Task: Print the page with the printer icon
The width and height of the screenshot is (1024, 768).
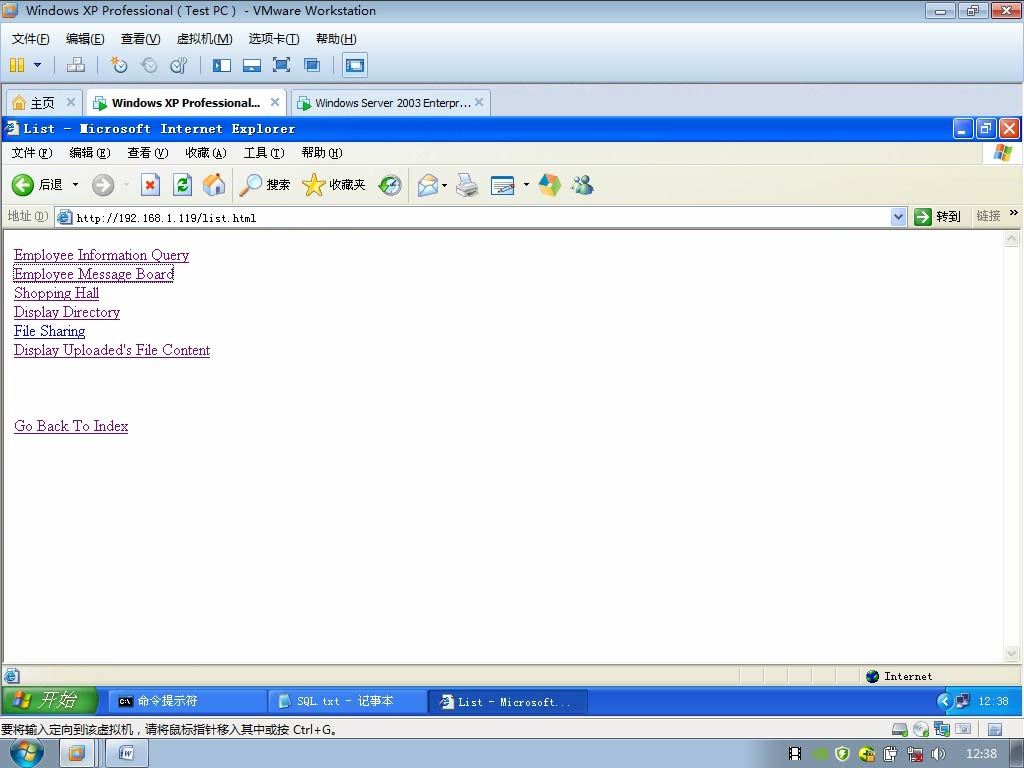Action: 467,185
